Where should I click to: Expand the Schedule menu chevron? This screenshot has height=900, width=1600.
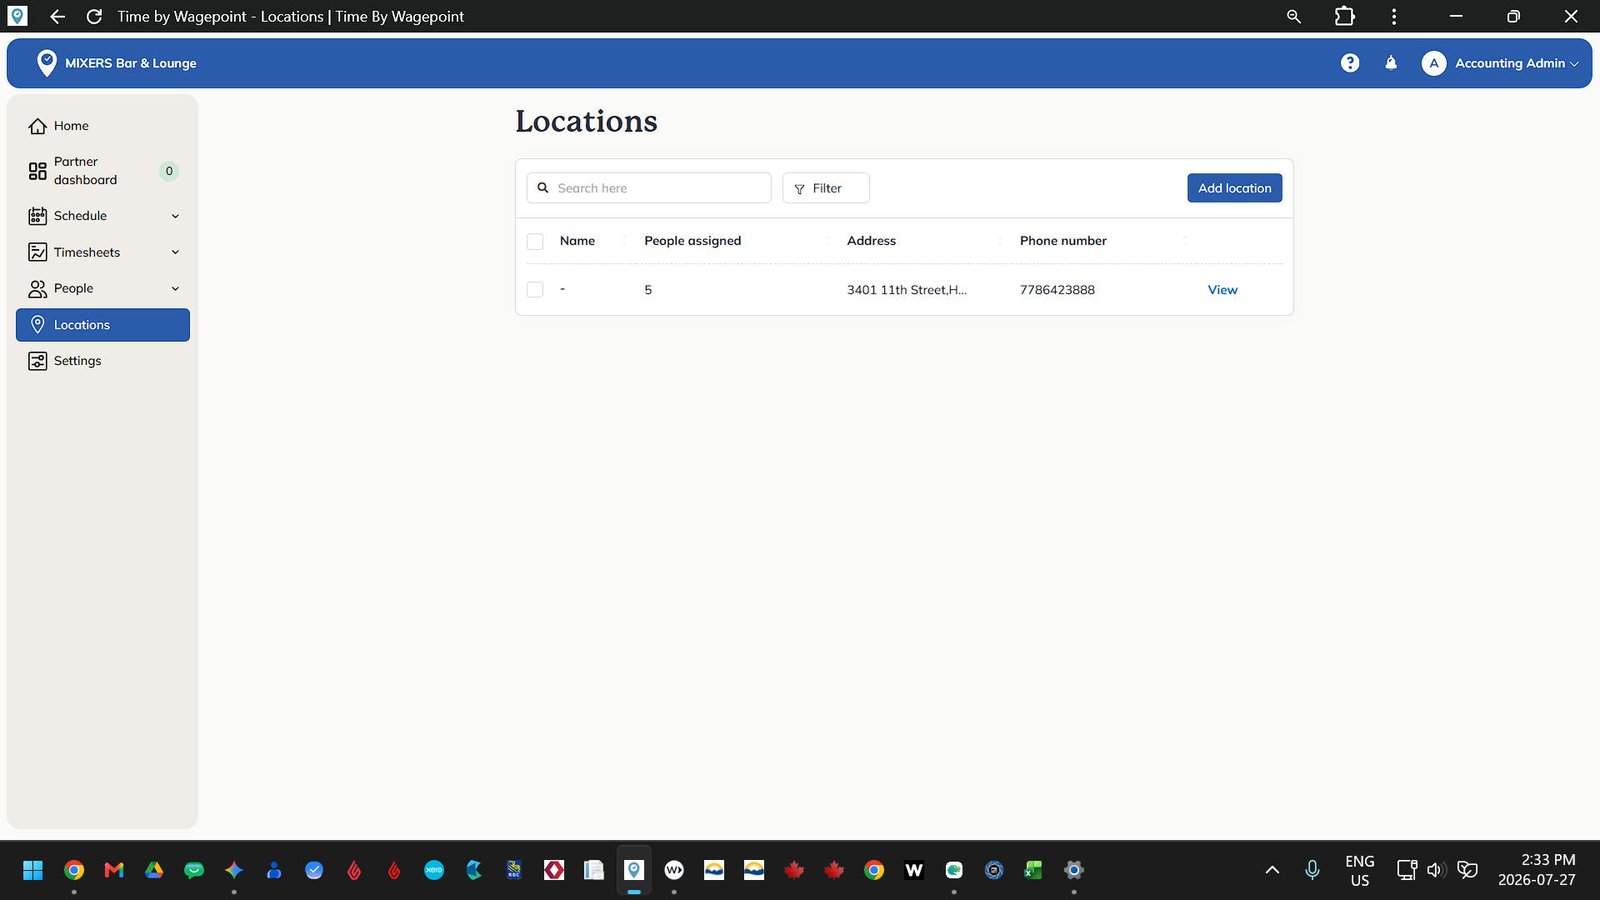click(175, 216)
